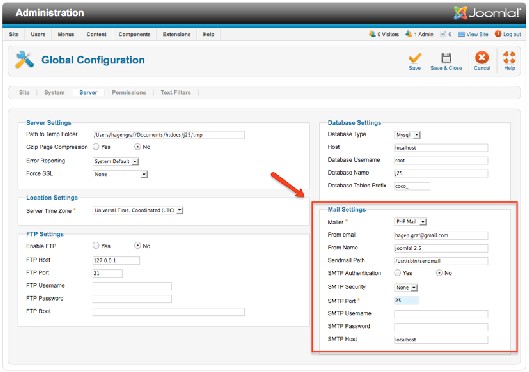The image size is (529, 372).
Task: Open the Error Reporting dropdown
Action: (x=116, y=162)
